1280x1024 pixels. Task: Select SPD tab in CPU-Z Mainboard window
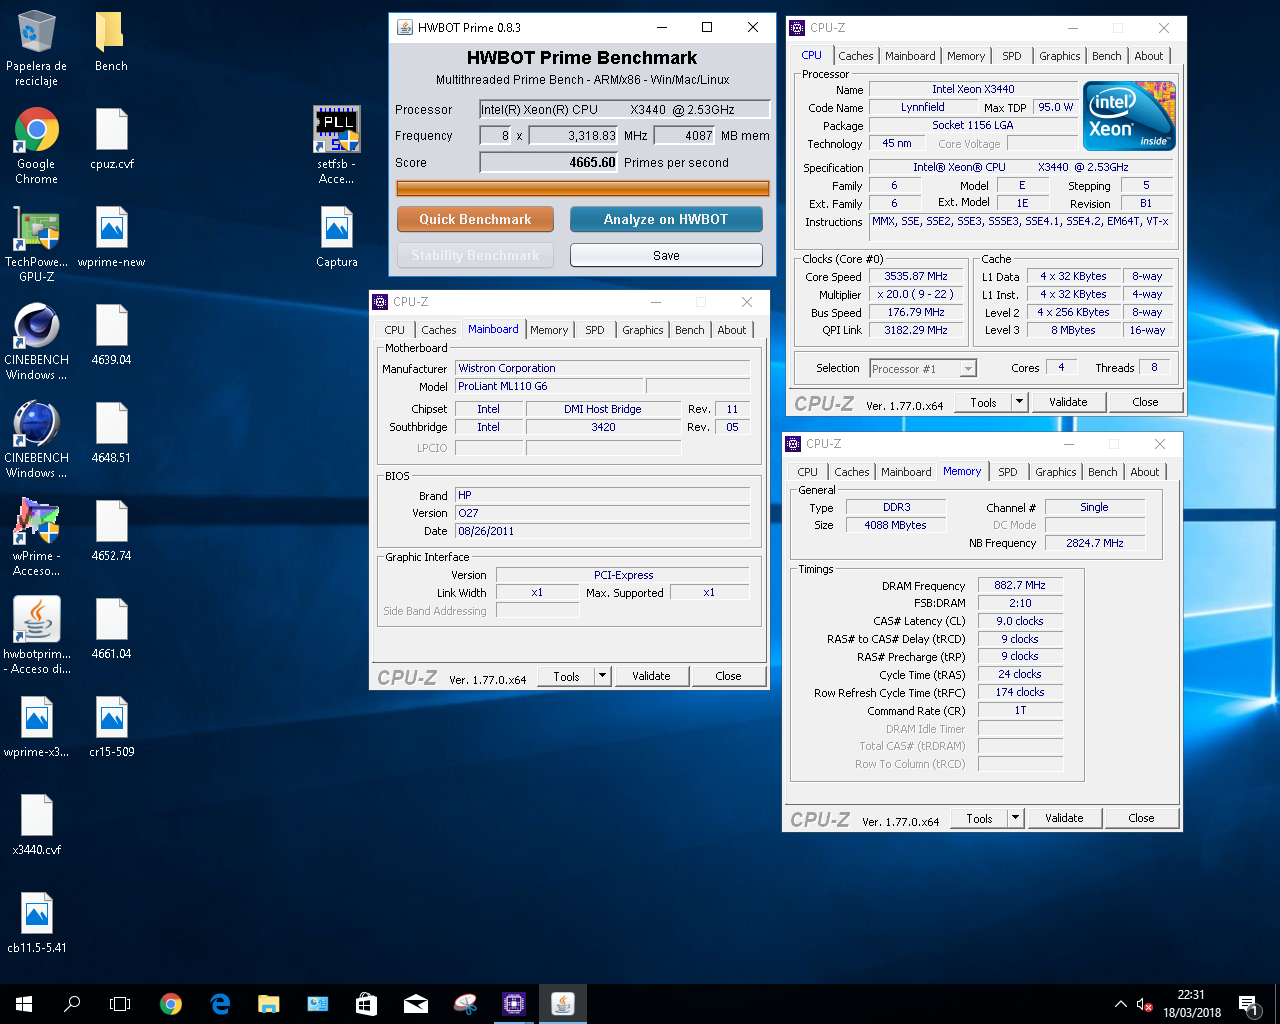595,330
